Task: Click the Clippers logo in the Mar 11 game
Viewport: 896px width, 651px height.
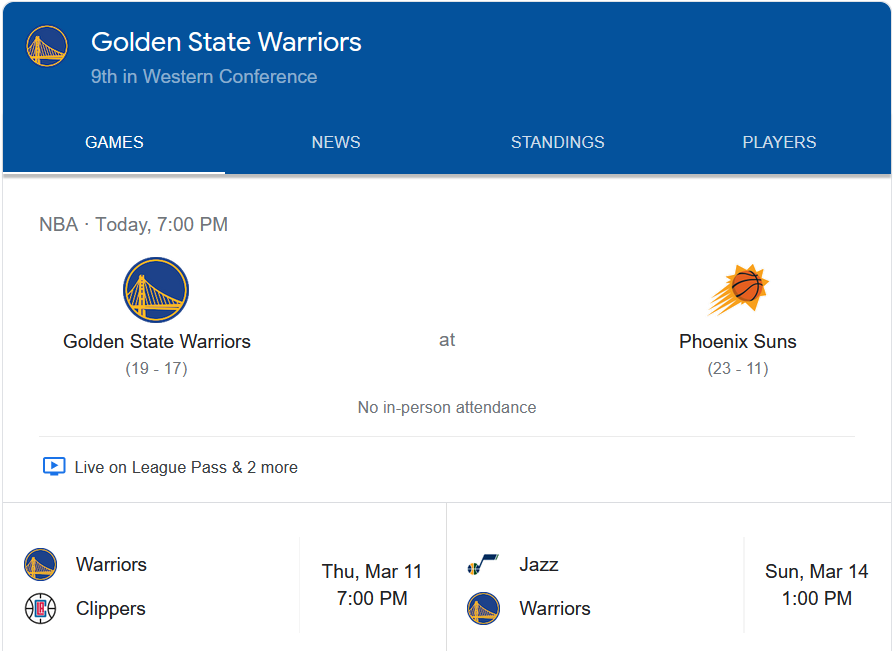Action: pyautogui.click(x=40, y=609)
